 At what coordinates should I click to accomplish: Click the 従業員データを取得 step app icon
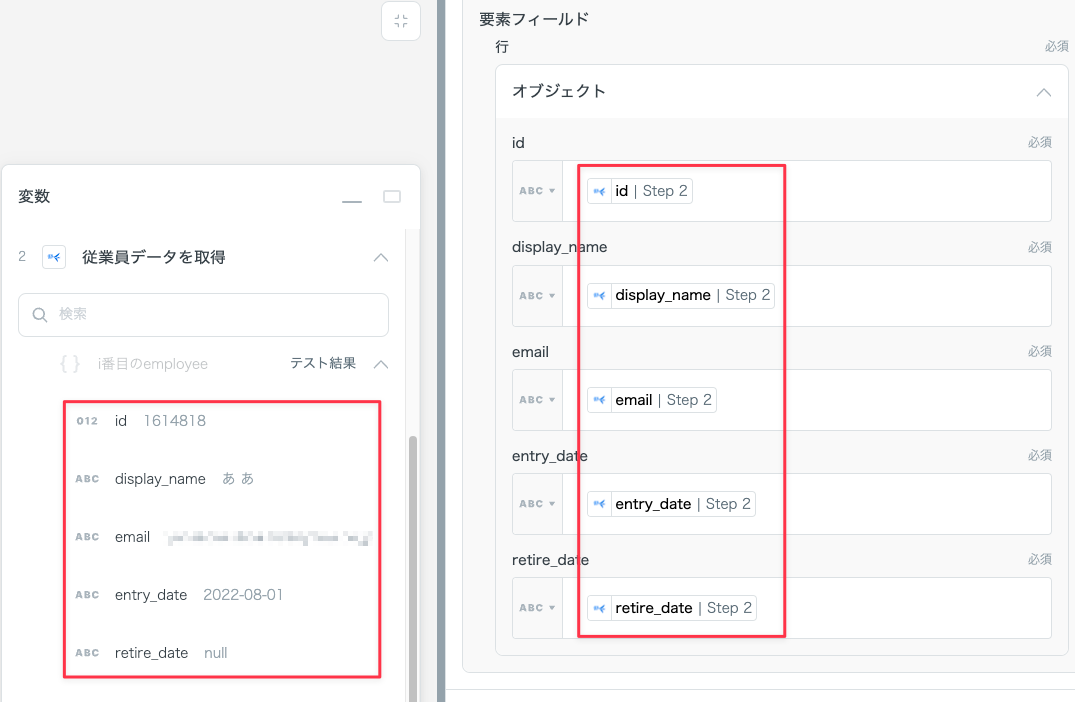54,257
